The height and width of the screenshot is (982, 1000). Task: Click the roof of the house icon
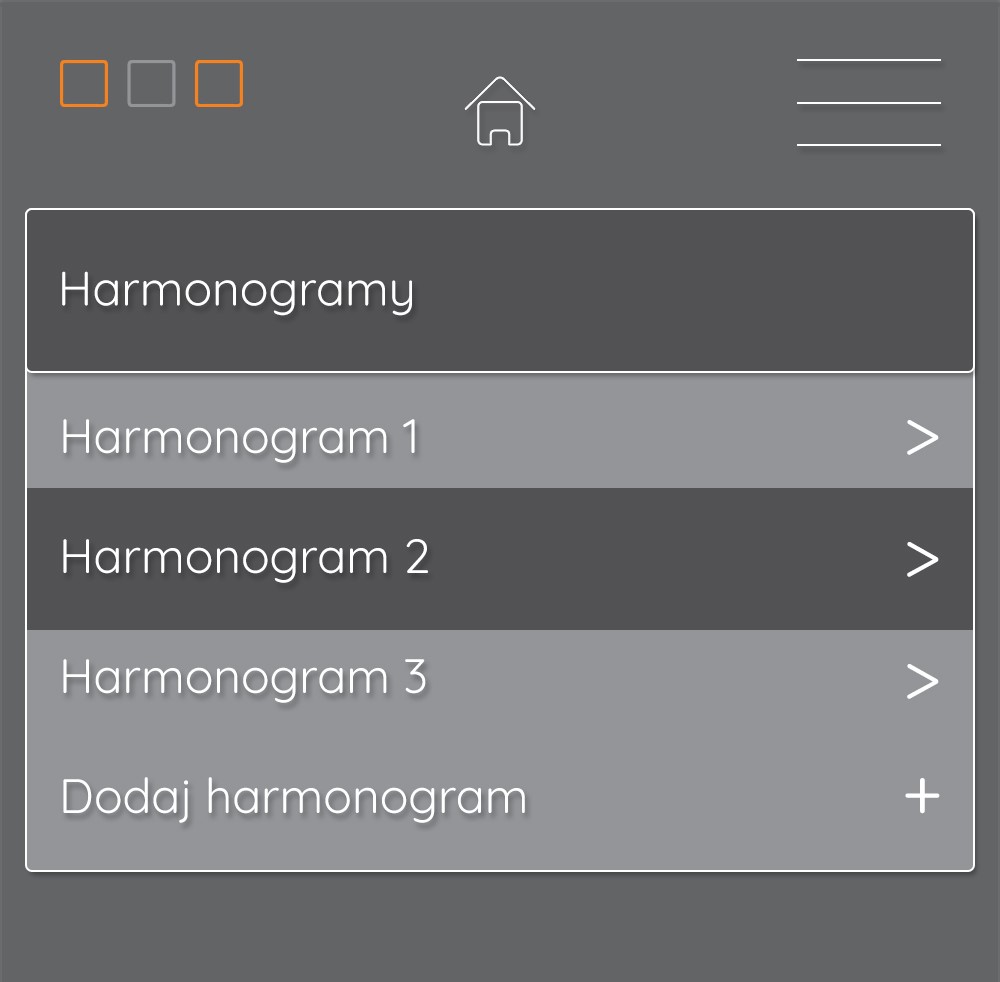pos(499,92)
